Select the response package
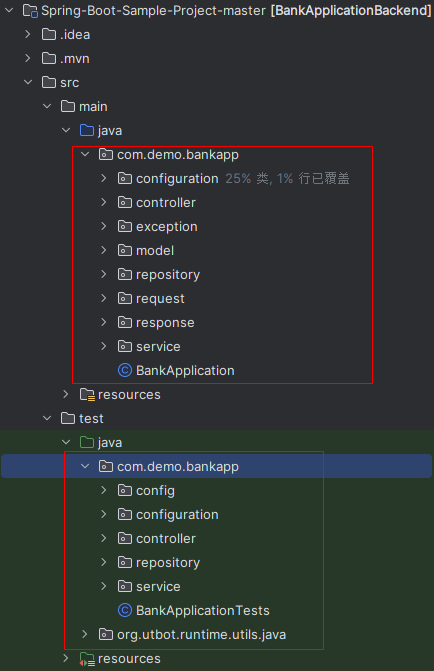The image size is (434, 671). 165,322
